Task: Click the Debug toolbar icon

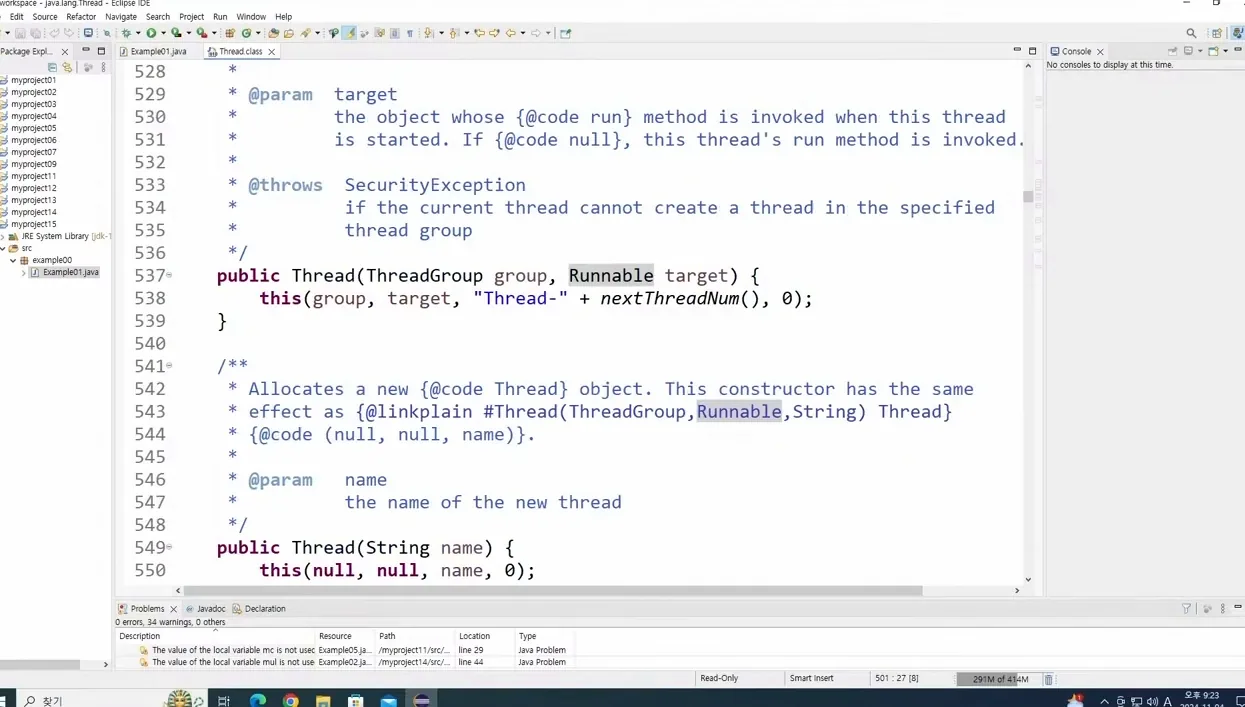Action: point(126,33)
